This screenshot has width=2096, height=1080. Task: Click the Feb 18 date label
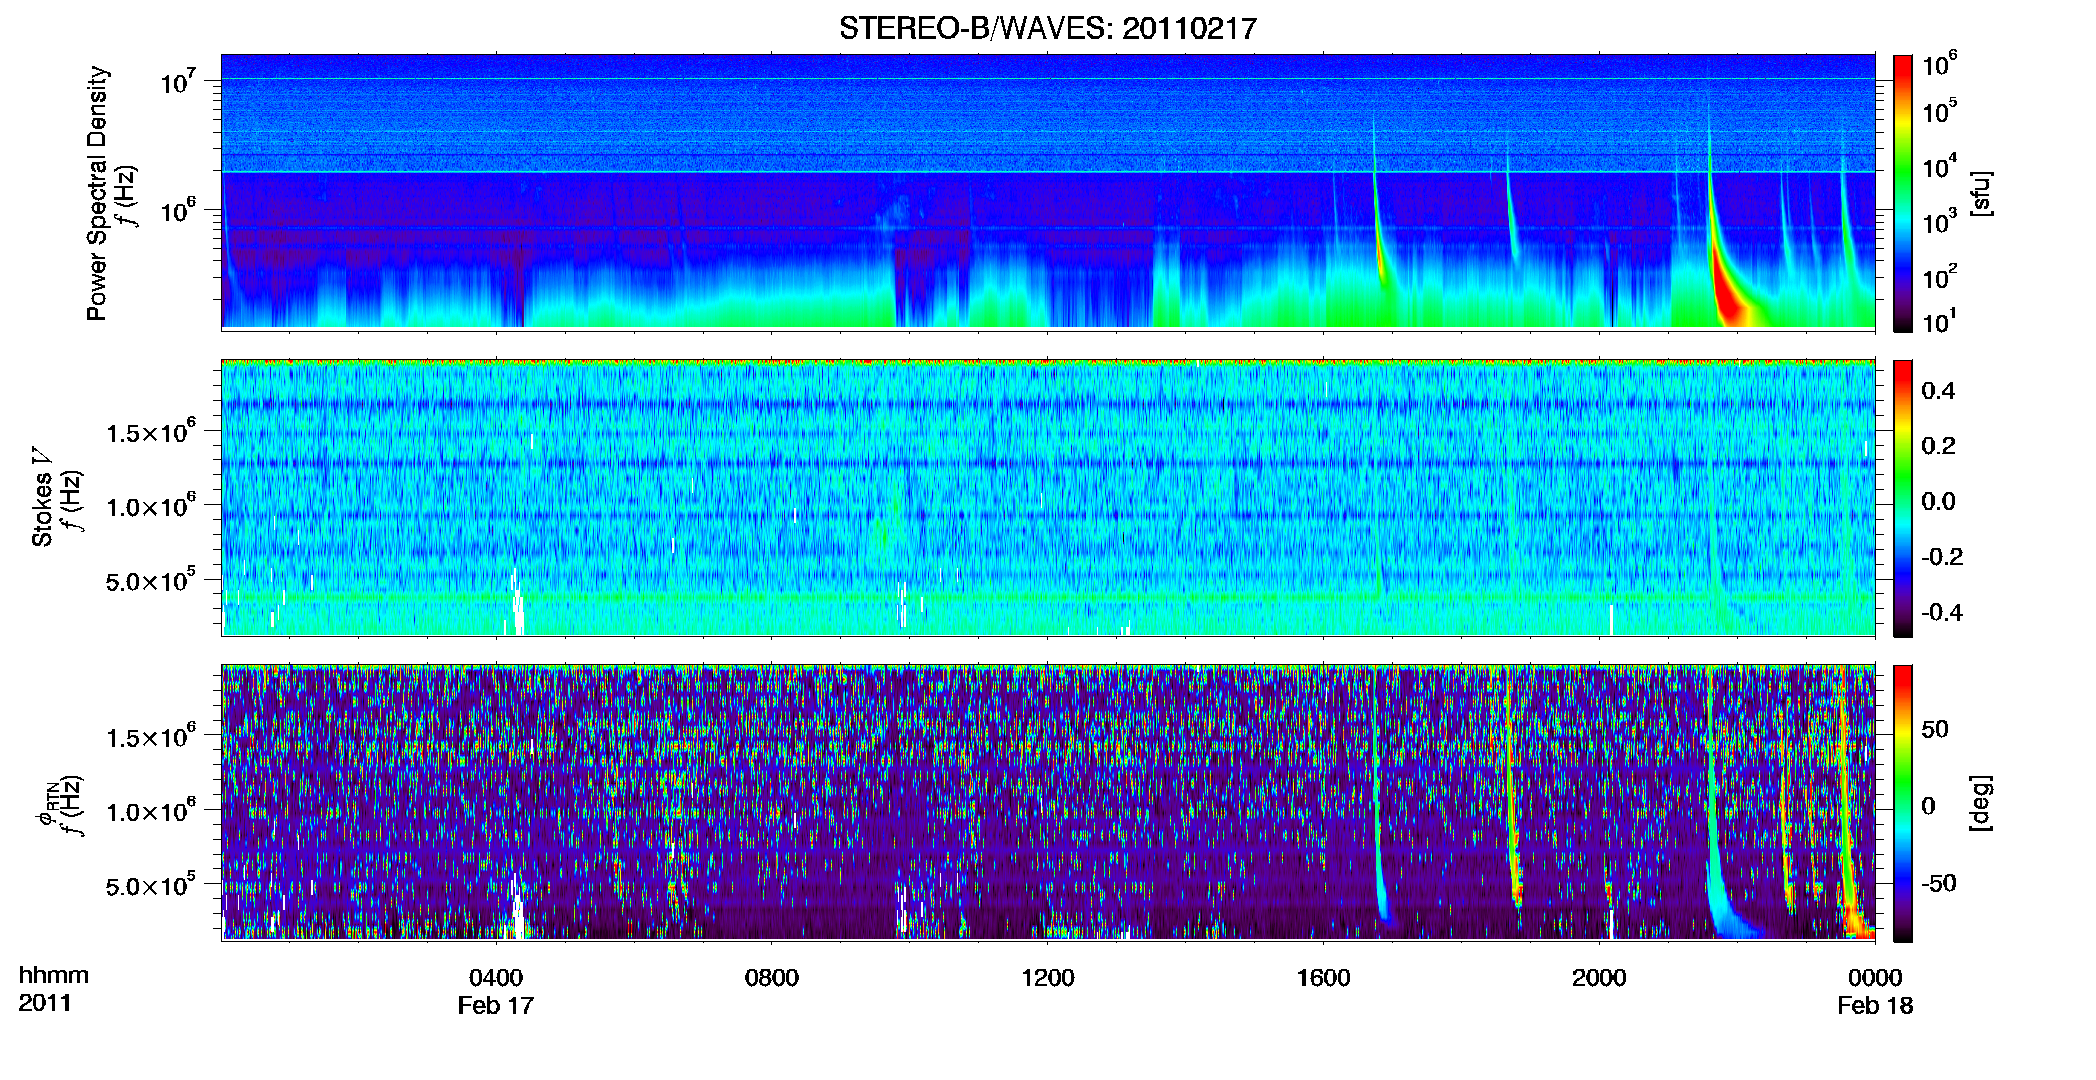pyautogui.click(x=1875, y=1005)
